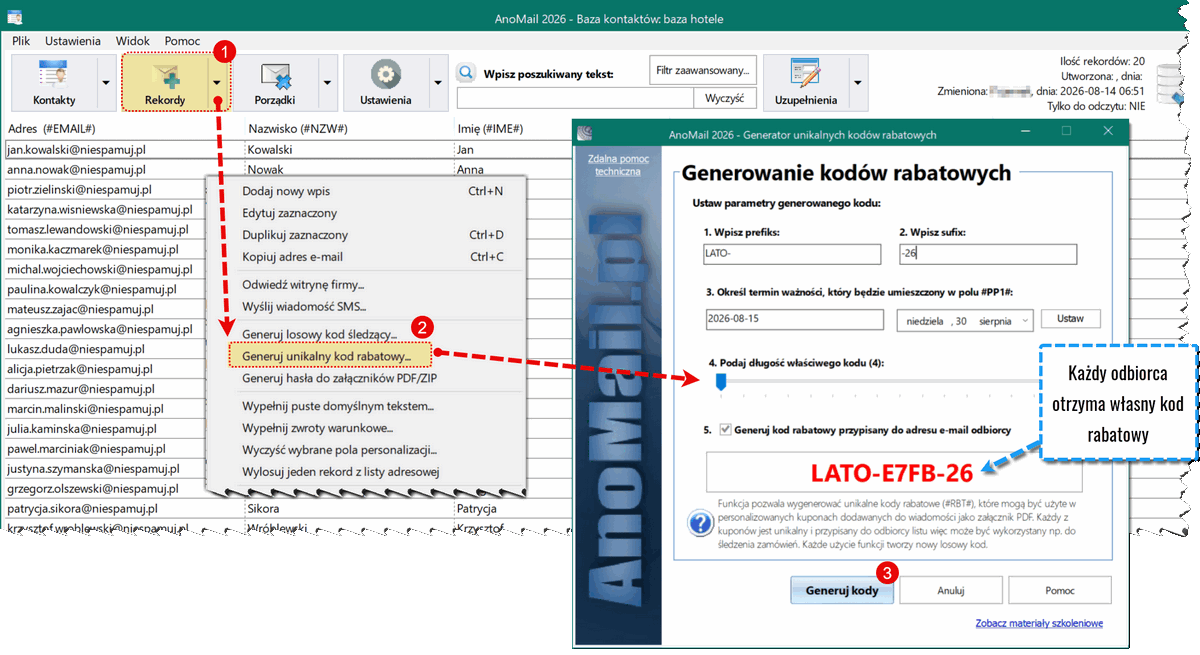Screen dimensions: 1200x655
Task: Open the Plik menu
Action: (22, 41)
